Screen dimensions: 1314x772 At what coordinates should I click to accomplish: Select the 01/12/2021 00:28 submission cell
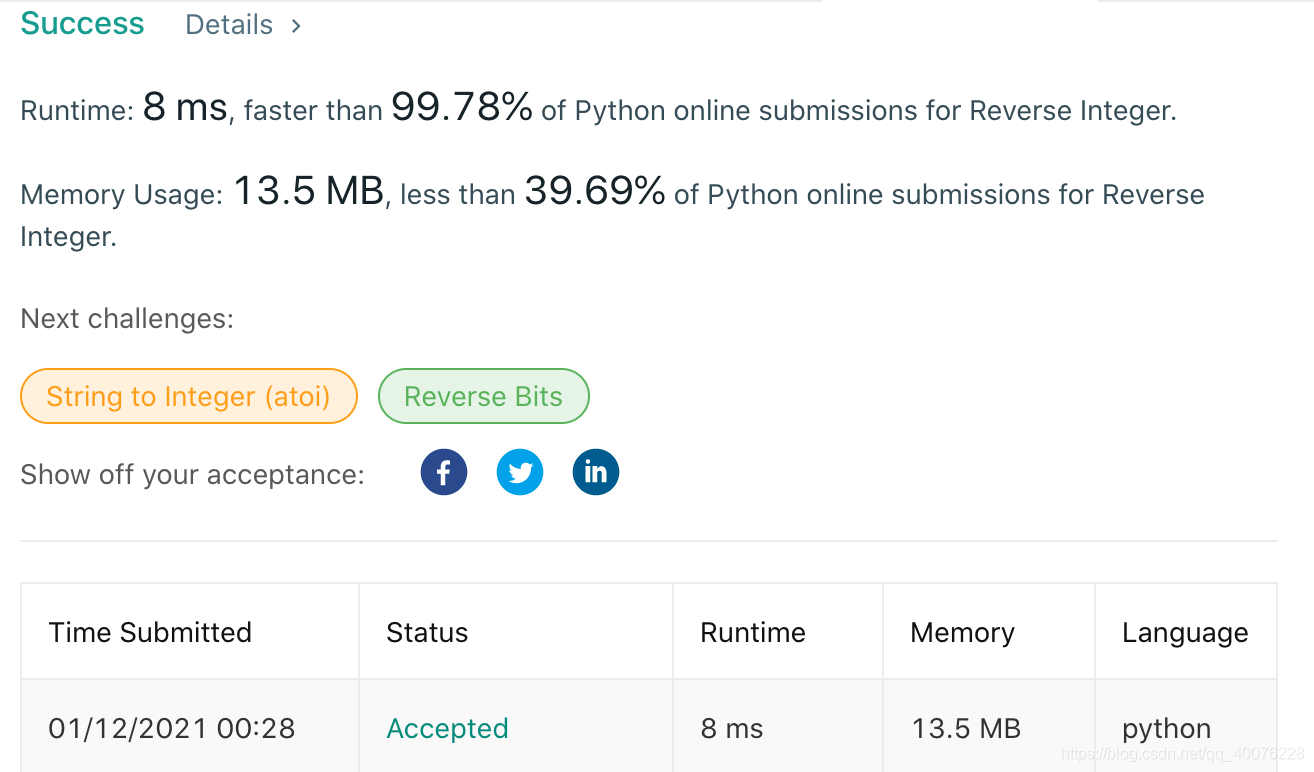click(172, 728)
